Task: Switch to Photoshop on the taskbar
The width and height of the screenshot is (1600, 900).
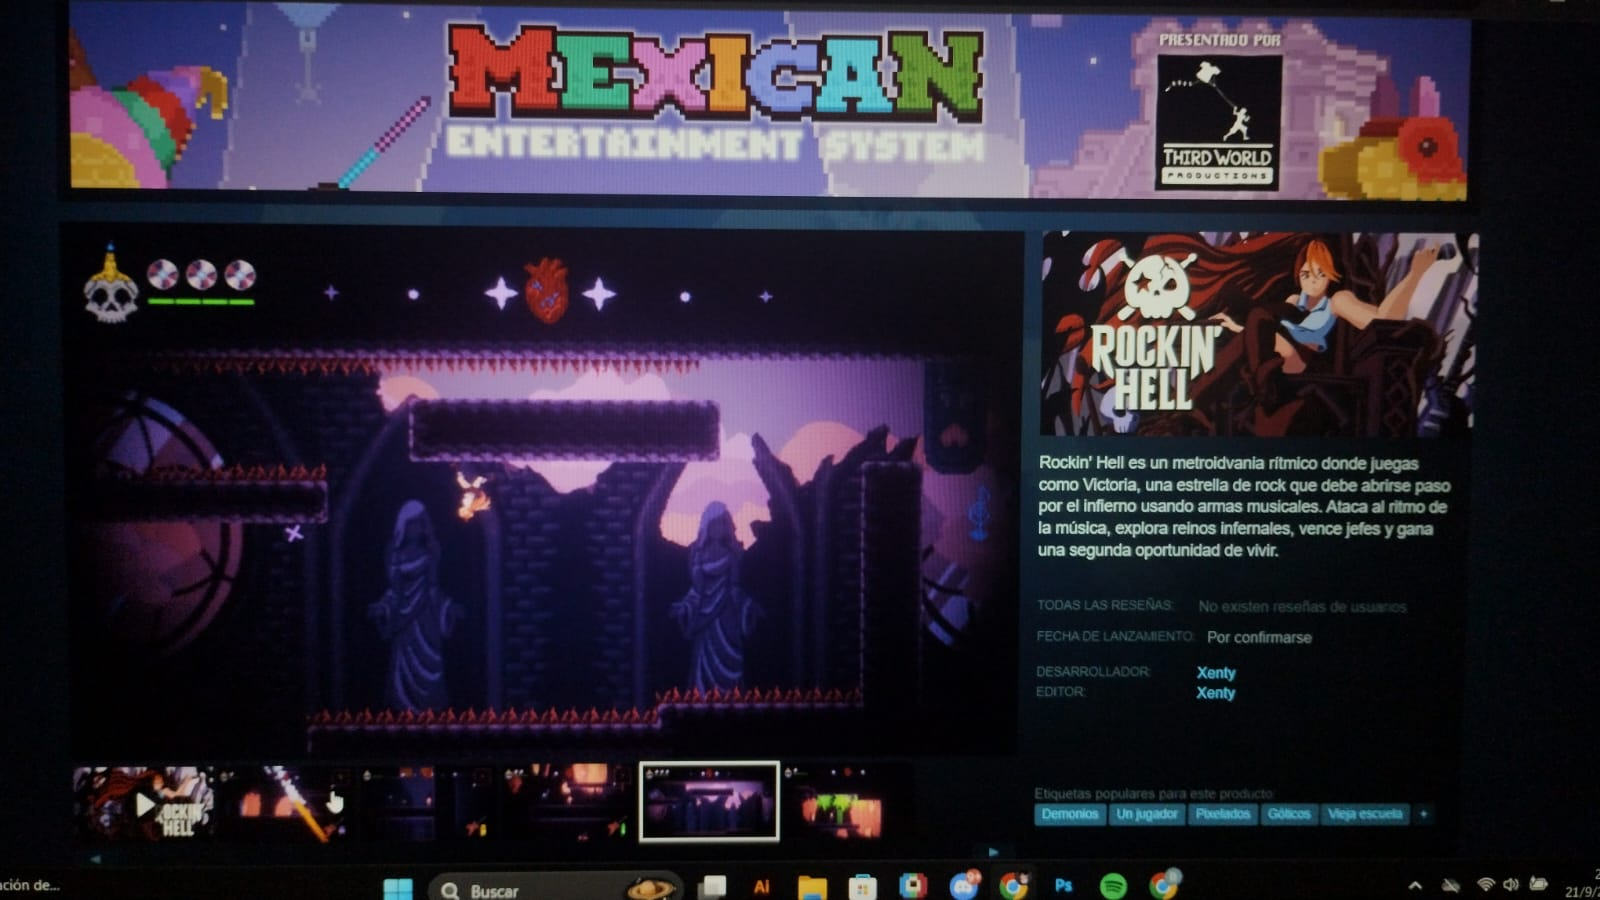Action: pos(1063,886)
